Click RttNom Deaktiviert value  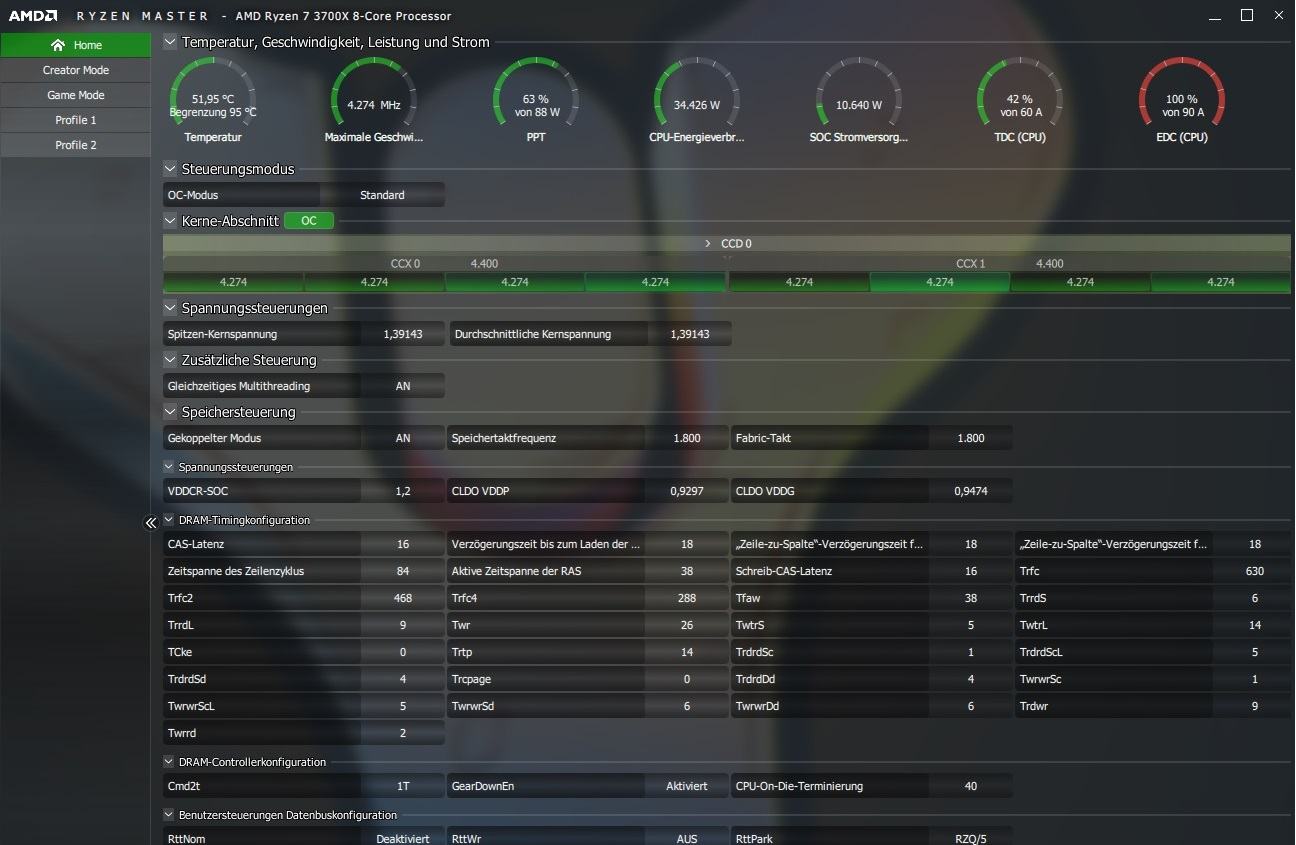coord(403,838)
